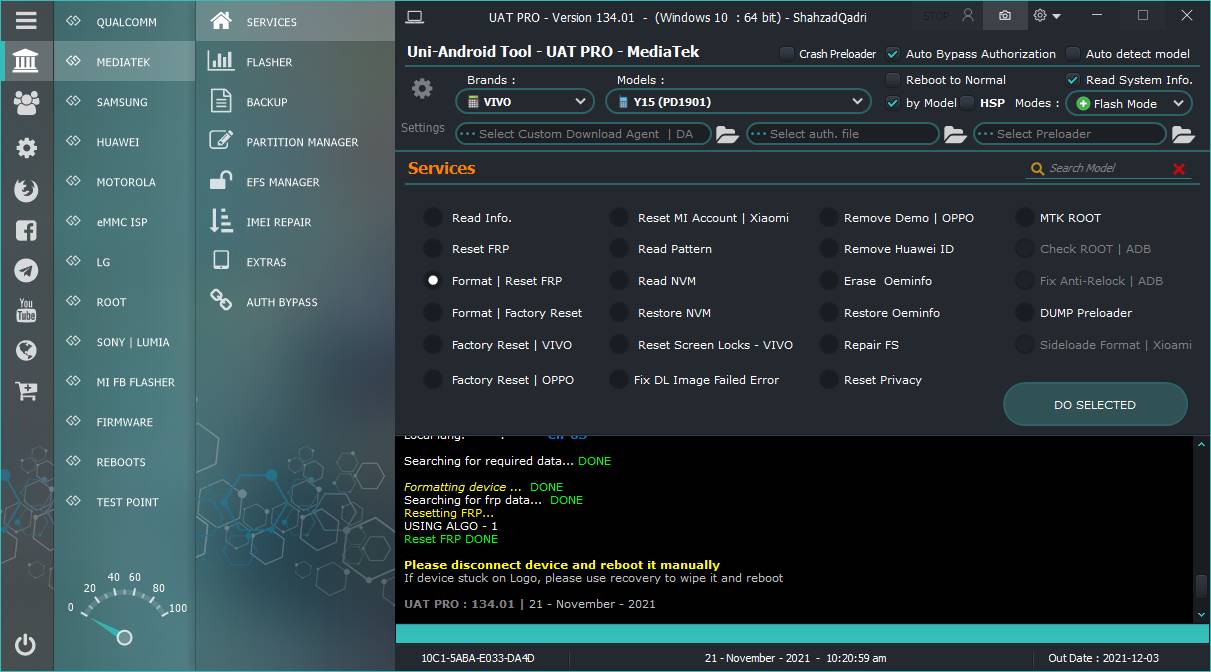
Task: Select Factory Reset | VIVO option
Action: 433,345
